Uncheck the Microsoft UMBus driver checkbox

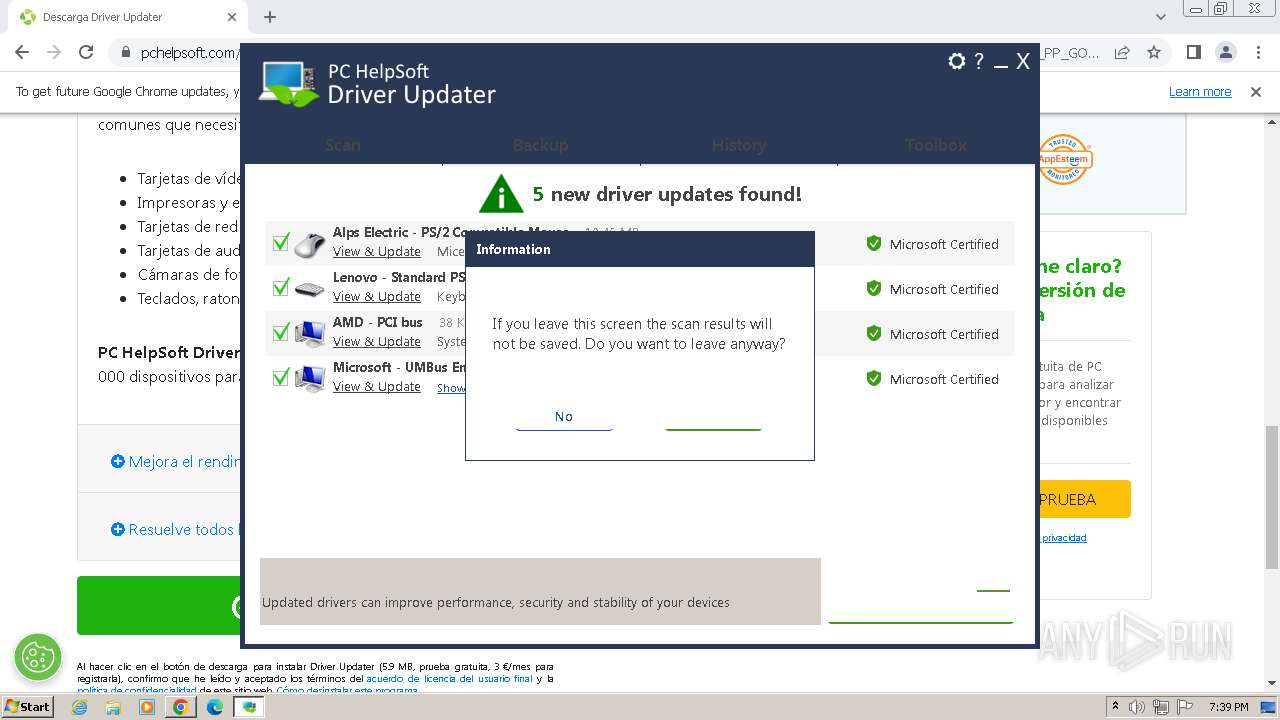[x=281, y=377]
